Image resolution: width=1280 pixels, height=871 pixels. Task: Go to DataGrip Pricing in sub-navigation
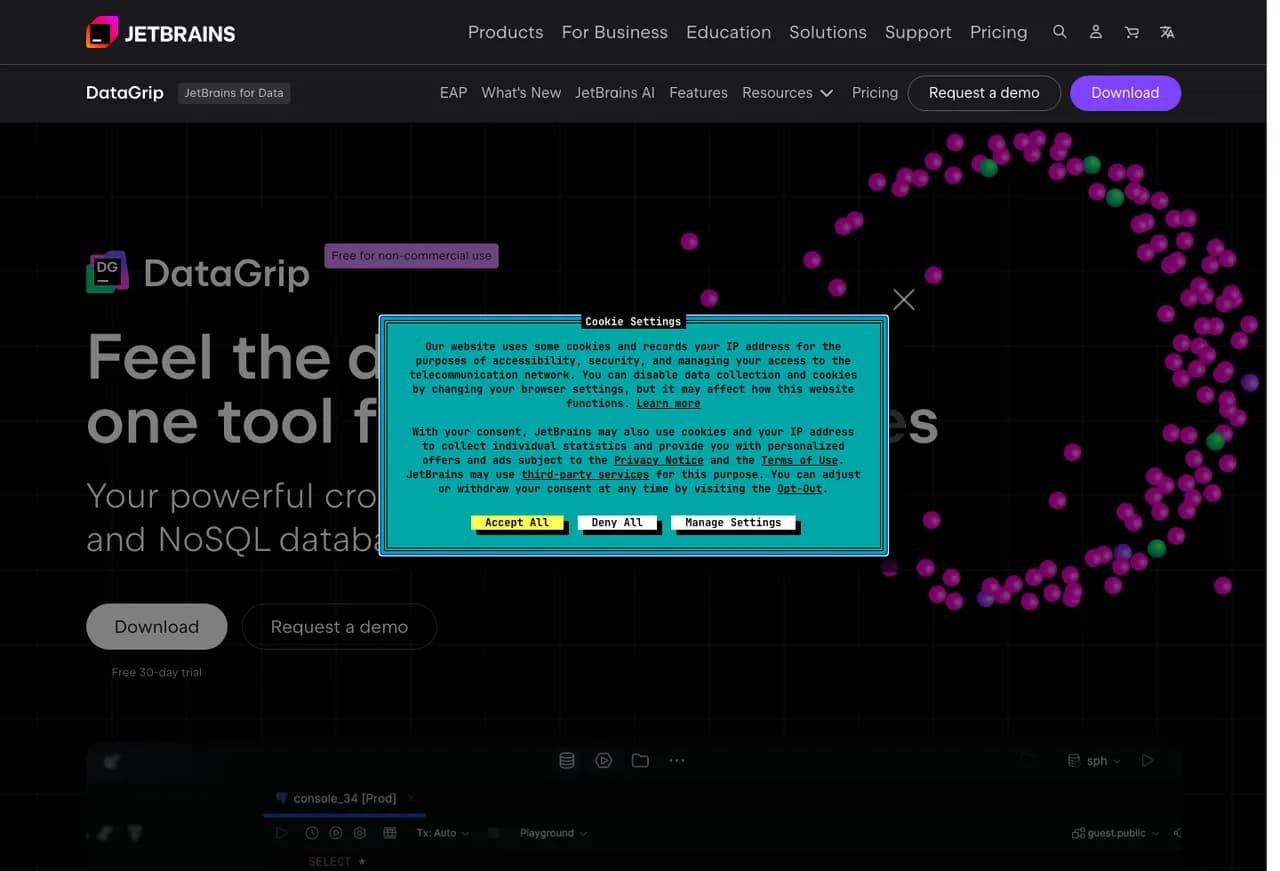875,93
